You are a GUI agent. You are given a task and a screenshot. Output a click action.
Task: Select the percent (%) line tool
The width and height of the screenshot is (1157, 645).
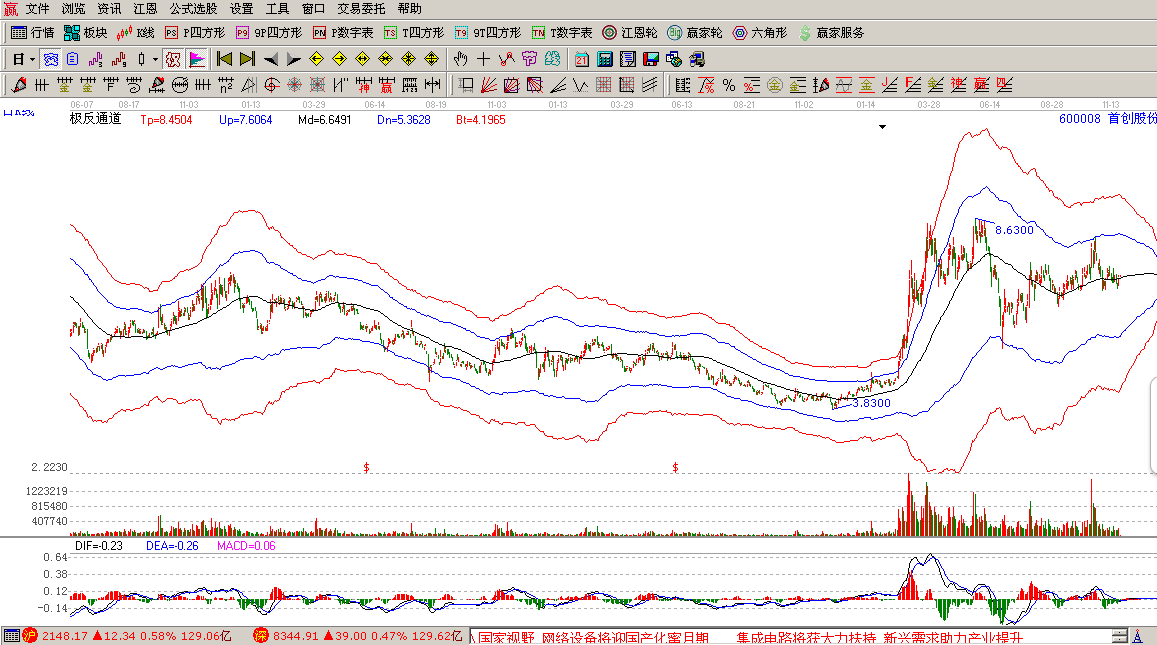(x=728, y=85)
